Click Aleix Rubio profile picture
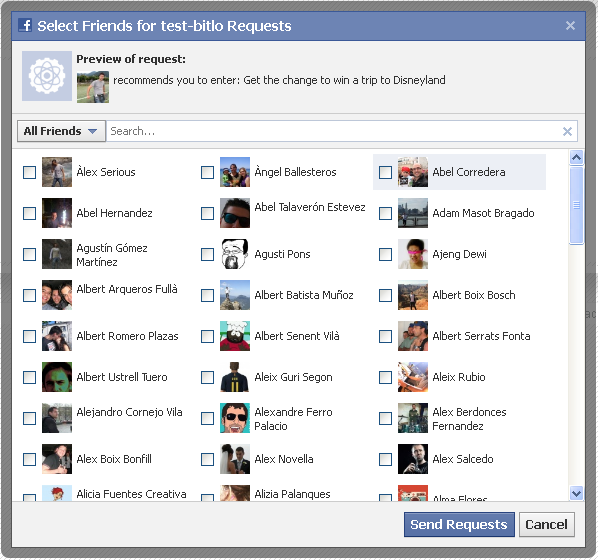The height and width of the screenshot is (560, 598). pyautogui.click(x=413, y=377)
